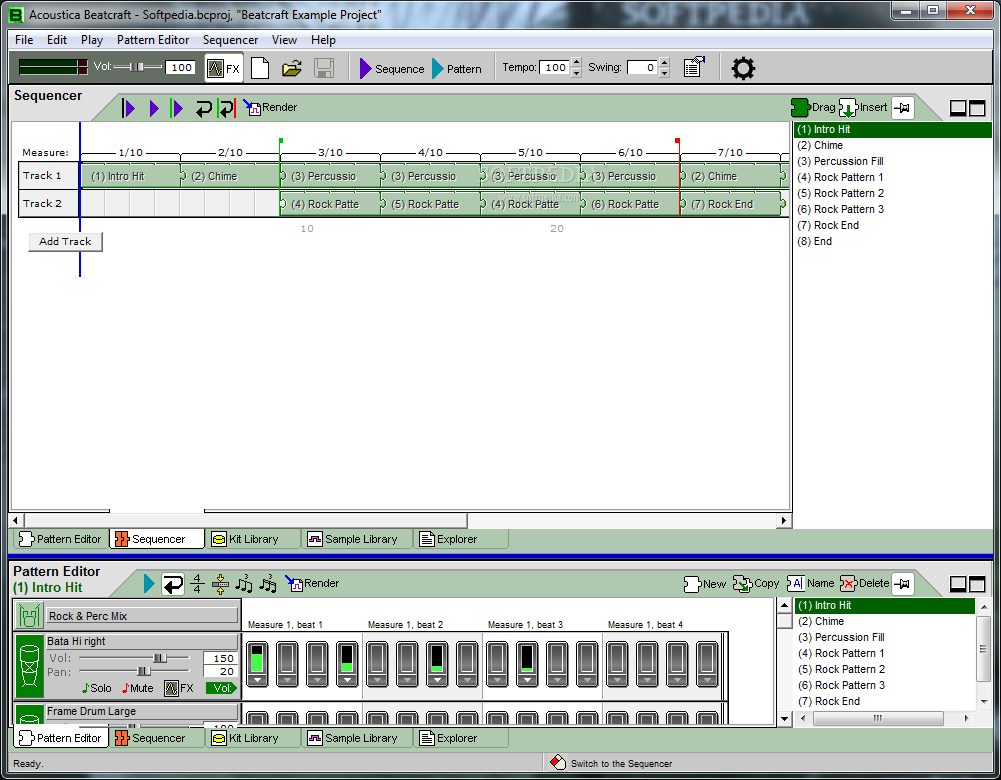Image resolution: width=1001 pixels, height=780 pixels.
Task: Open the View menu
Action: (x=284, y=40)
